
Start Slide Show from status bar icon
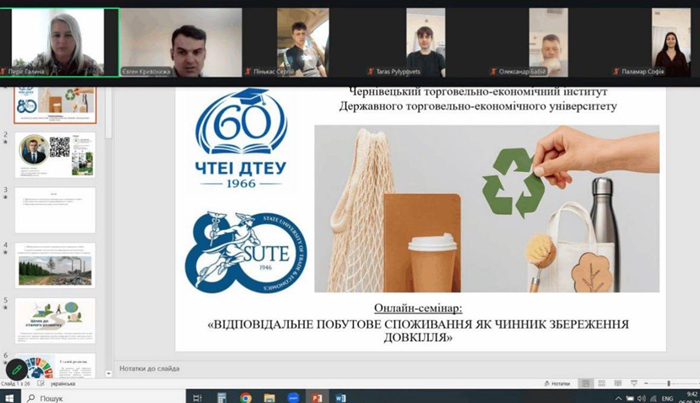634,383
